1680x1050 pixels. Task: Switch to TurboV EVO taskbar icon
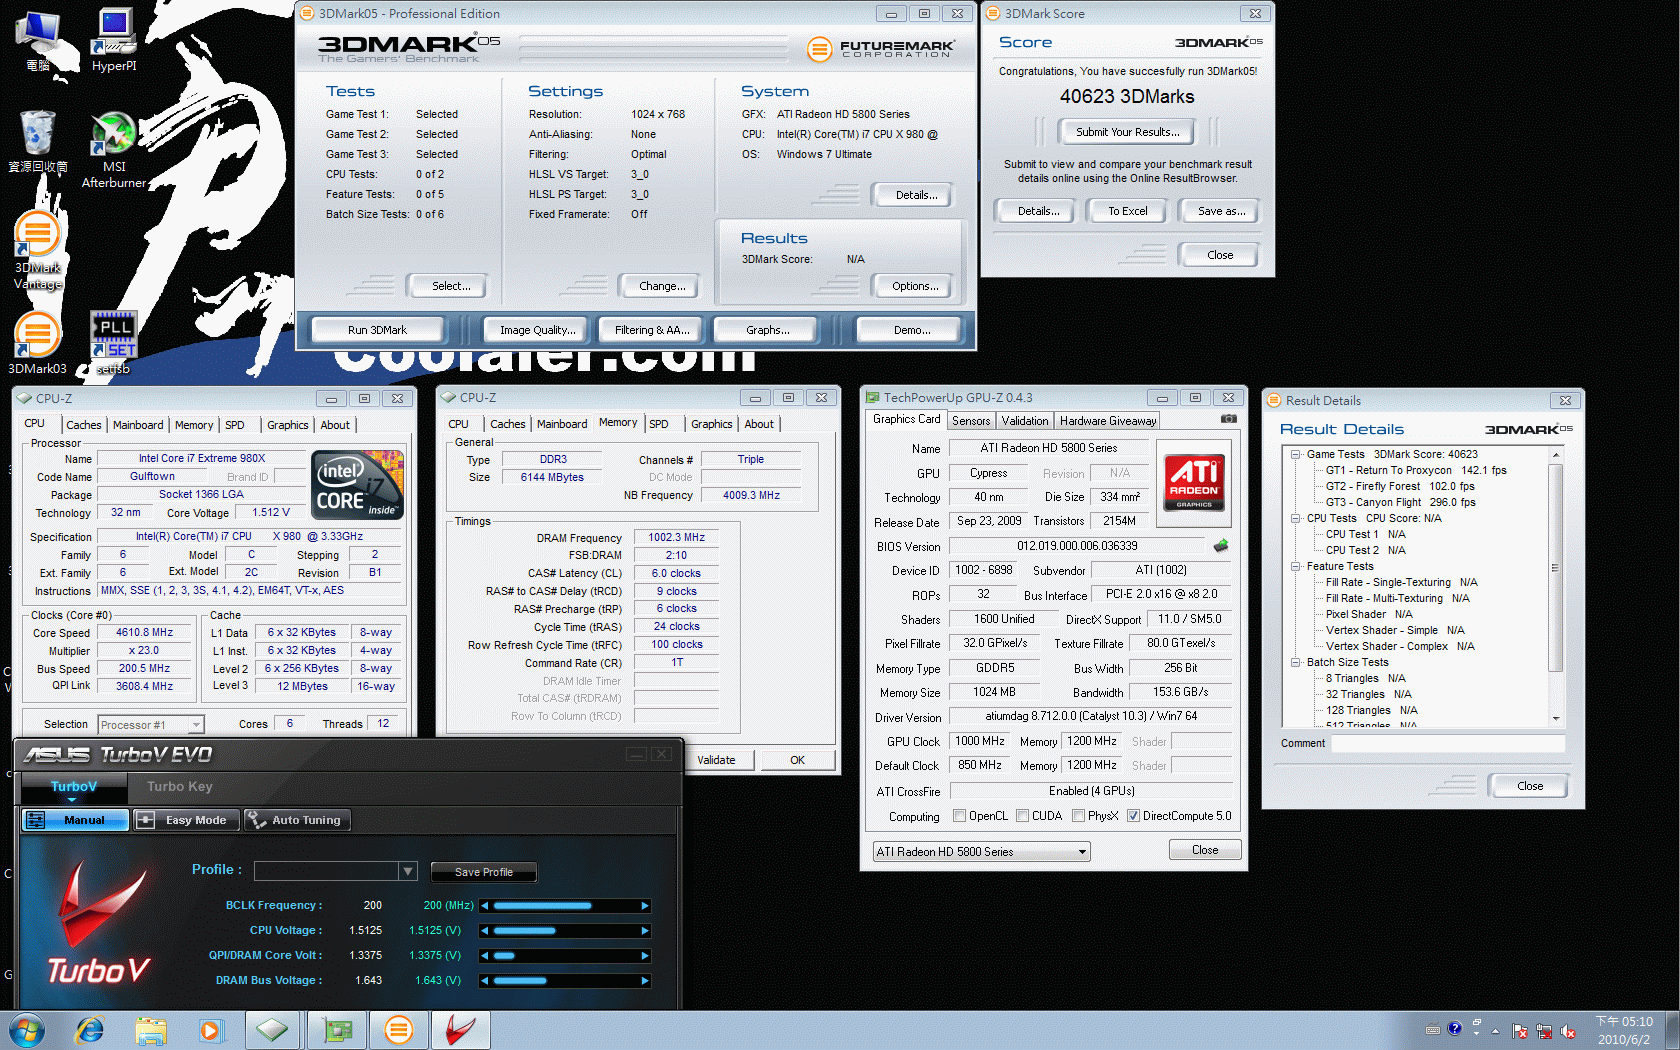[461, 1030]
